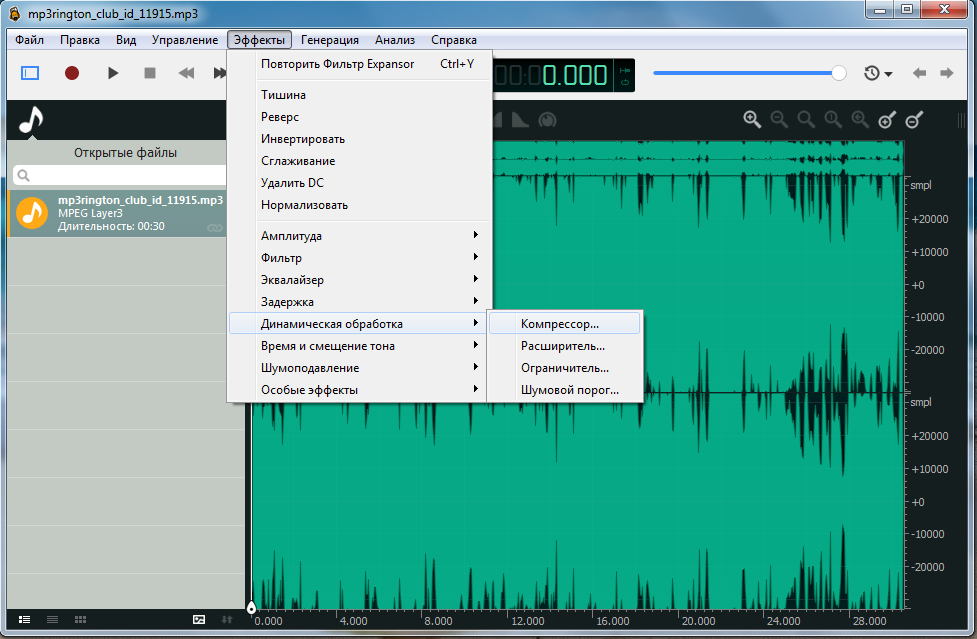
Task: Switch to detailed list view icon
Action: coord(24,619)
